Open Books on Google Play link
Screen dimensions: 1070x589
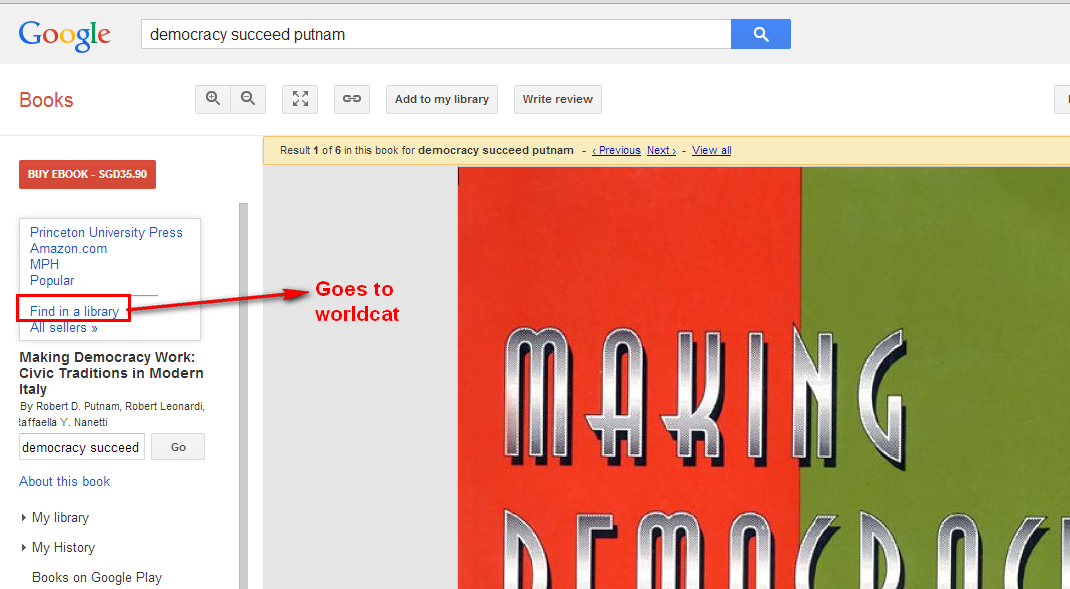click(x=97, y=577)
